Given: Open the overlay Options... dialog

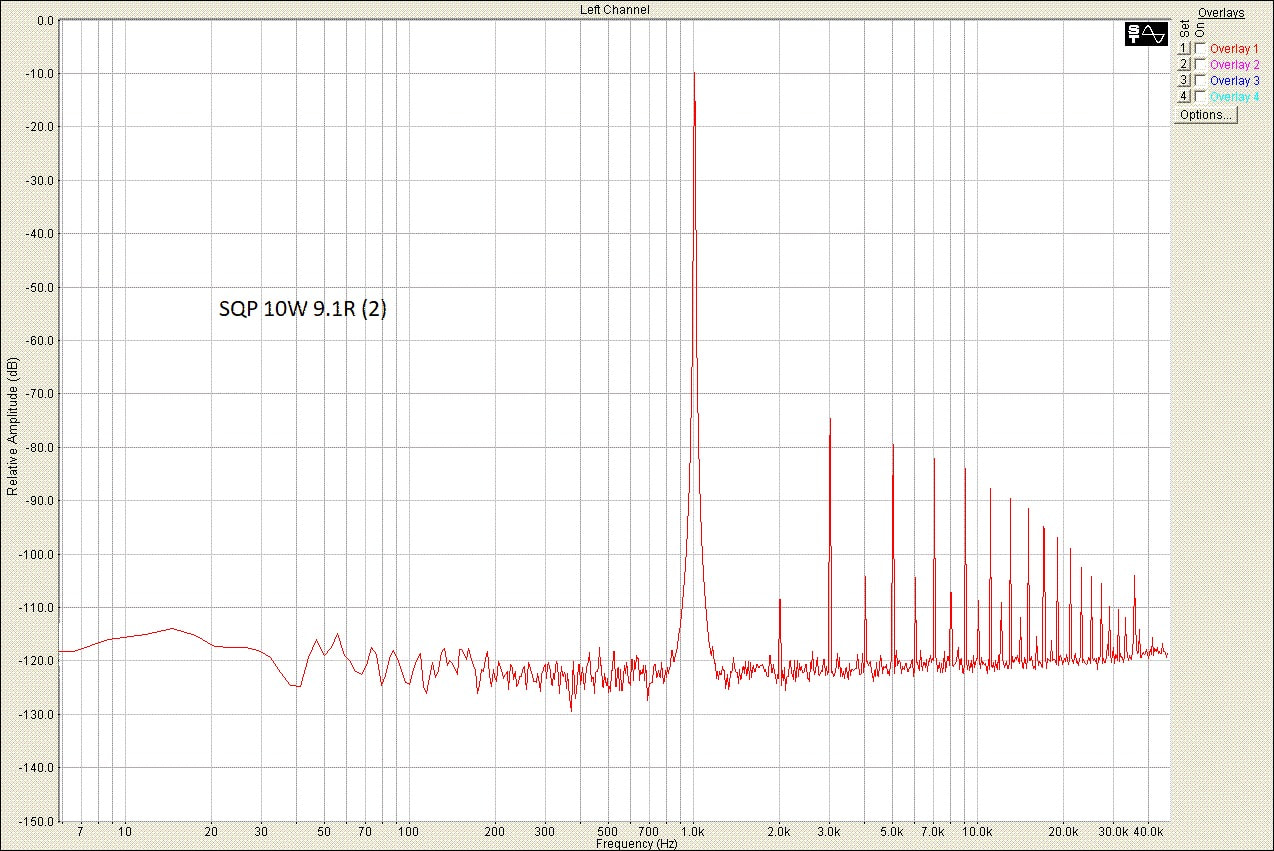Looking at the screenshot, I should click(1205, 115).
